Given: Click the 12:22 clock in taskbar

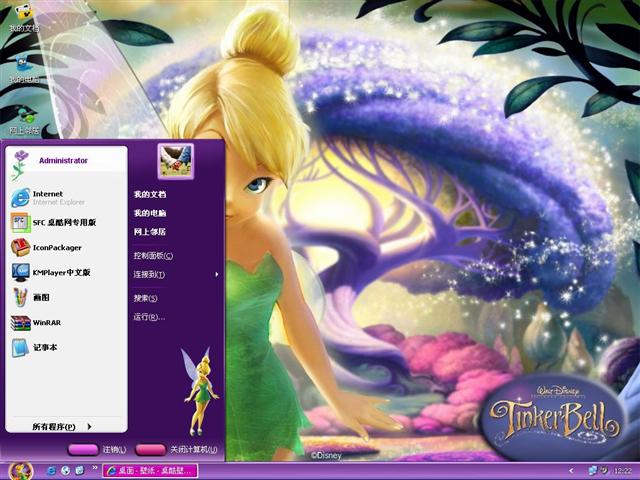Looking at the screenshot, I should pyautogui.click(x=623, y=471).
